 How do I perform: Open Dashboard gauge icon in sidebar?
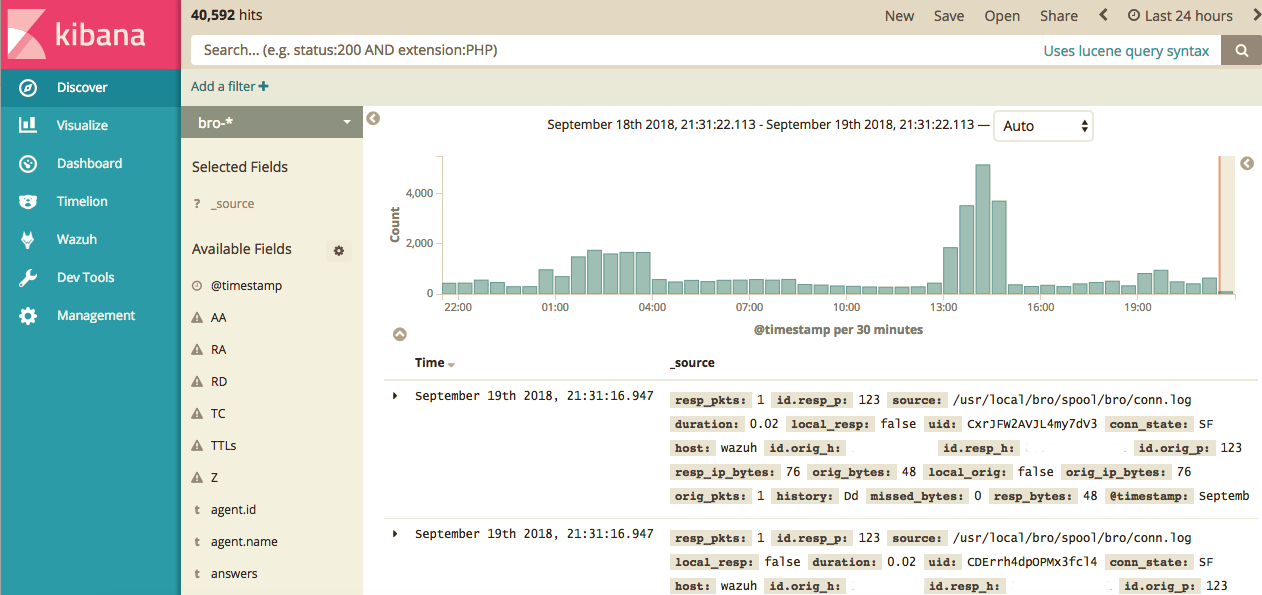click(28, 164)
